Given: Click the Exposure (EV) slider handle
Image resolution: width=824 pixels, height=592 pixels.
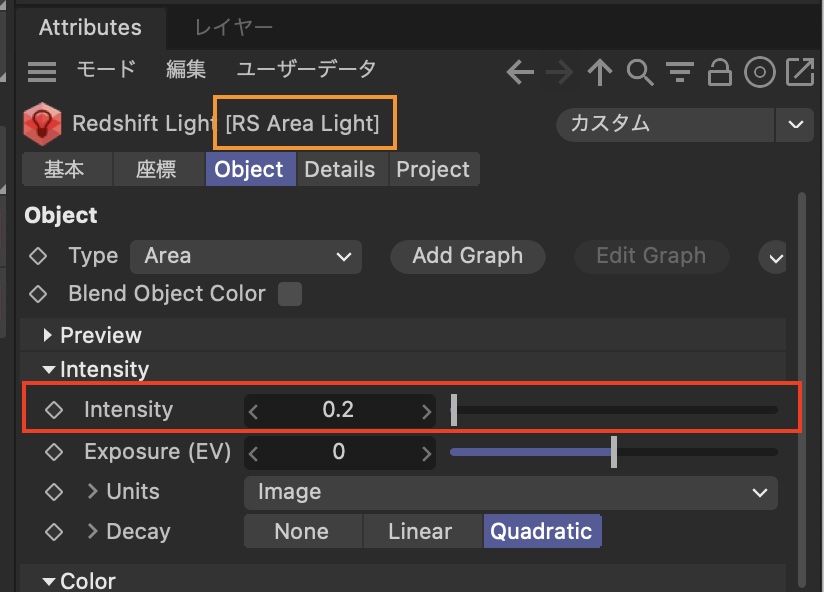Looking at the screenshot, I should point(614,452).
